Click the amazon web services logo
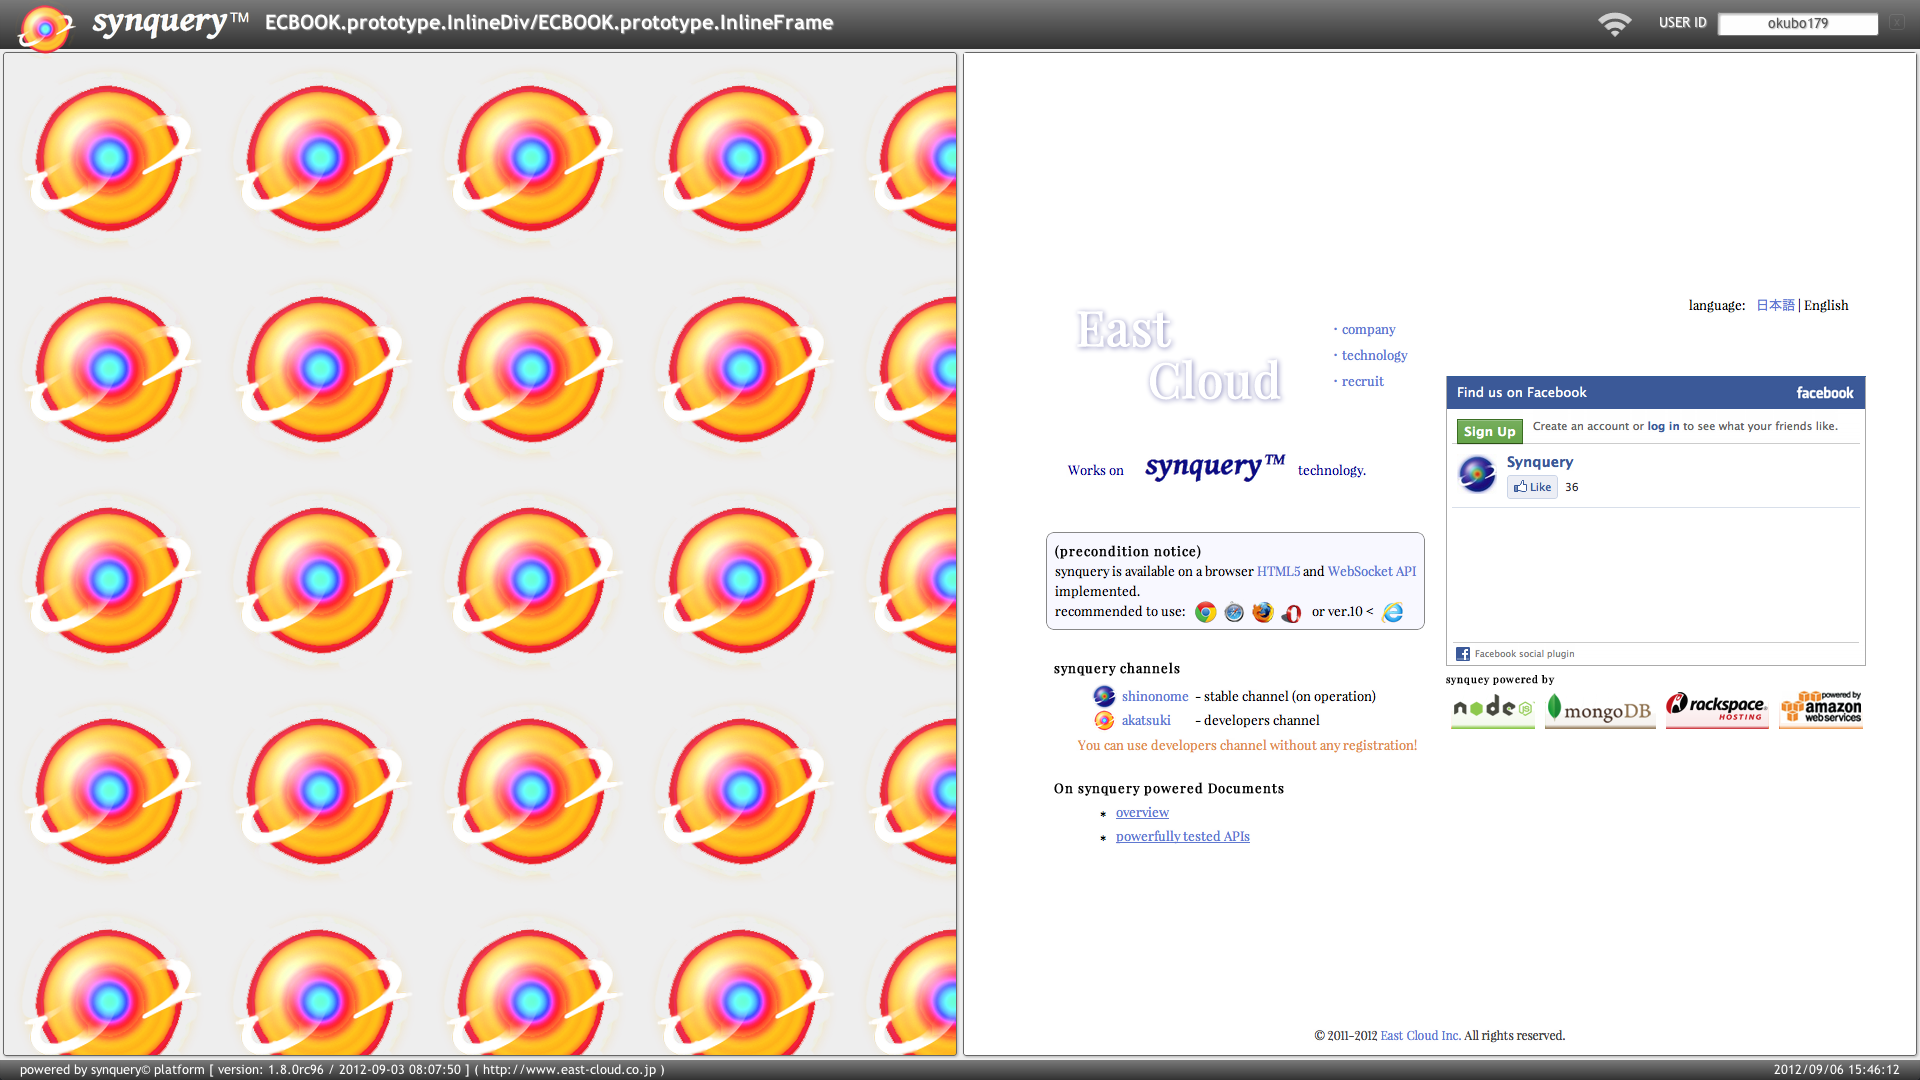This screenshot has width=1920, height=1080. point(1821,709)
